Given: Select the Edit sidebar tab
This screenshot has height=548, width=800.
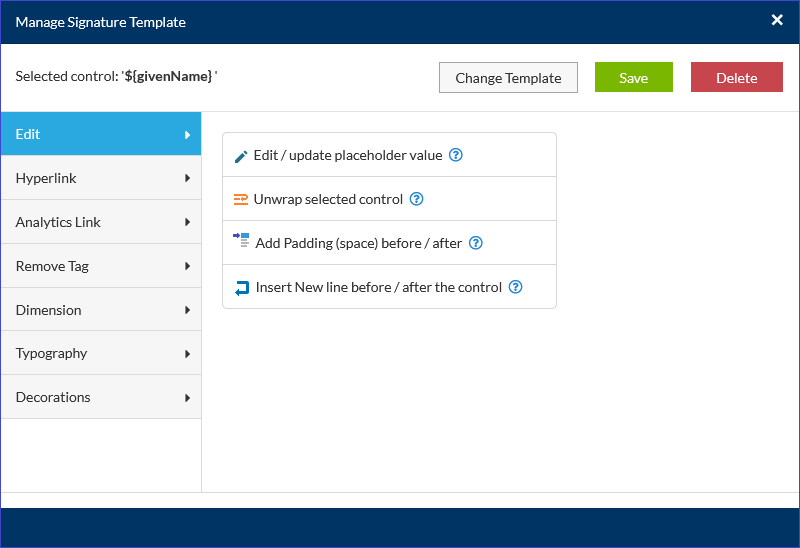Looking at the screenshot, I should tap(100, 134).
